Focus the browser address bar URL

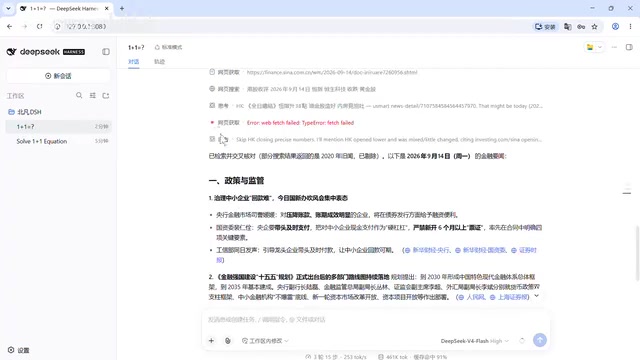(x=86, y=27)
